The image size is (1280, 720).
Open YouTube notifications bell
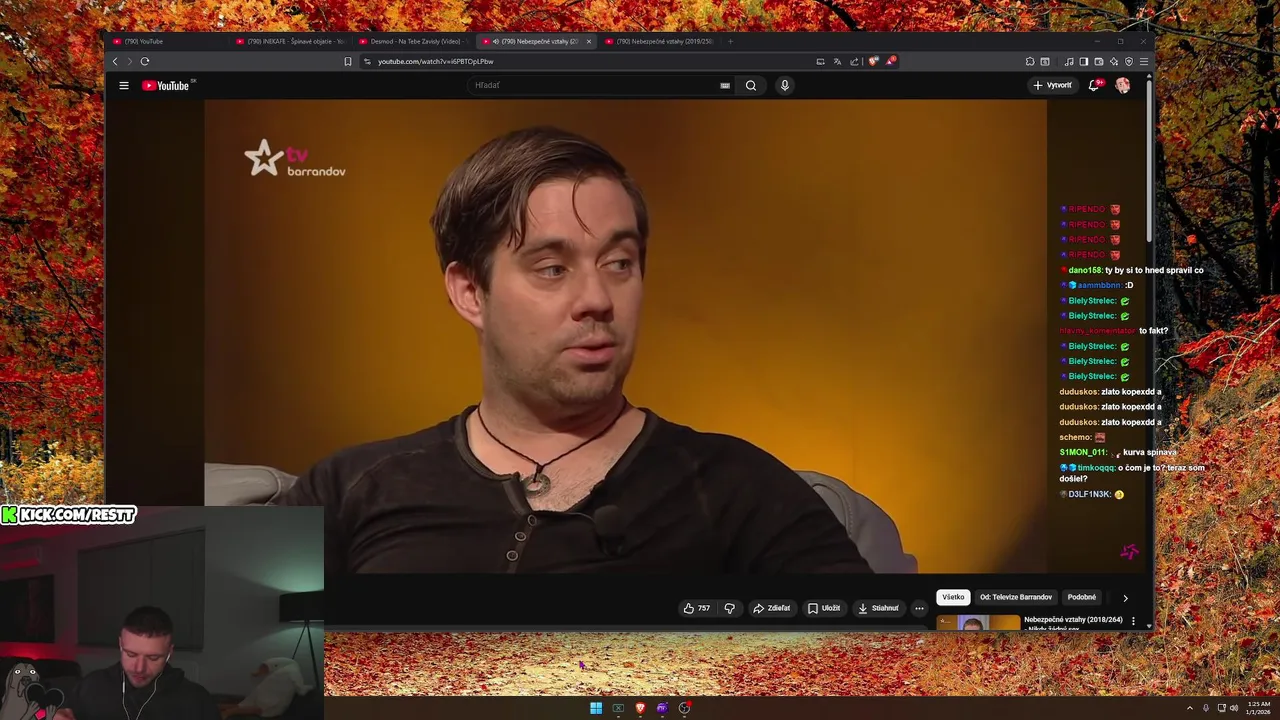tap(1094, 85)
